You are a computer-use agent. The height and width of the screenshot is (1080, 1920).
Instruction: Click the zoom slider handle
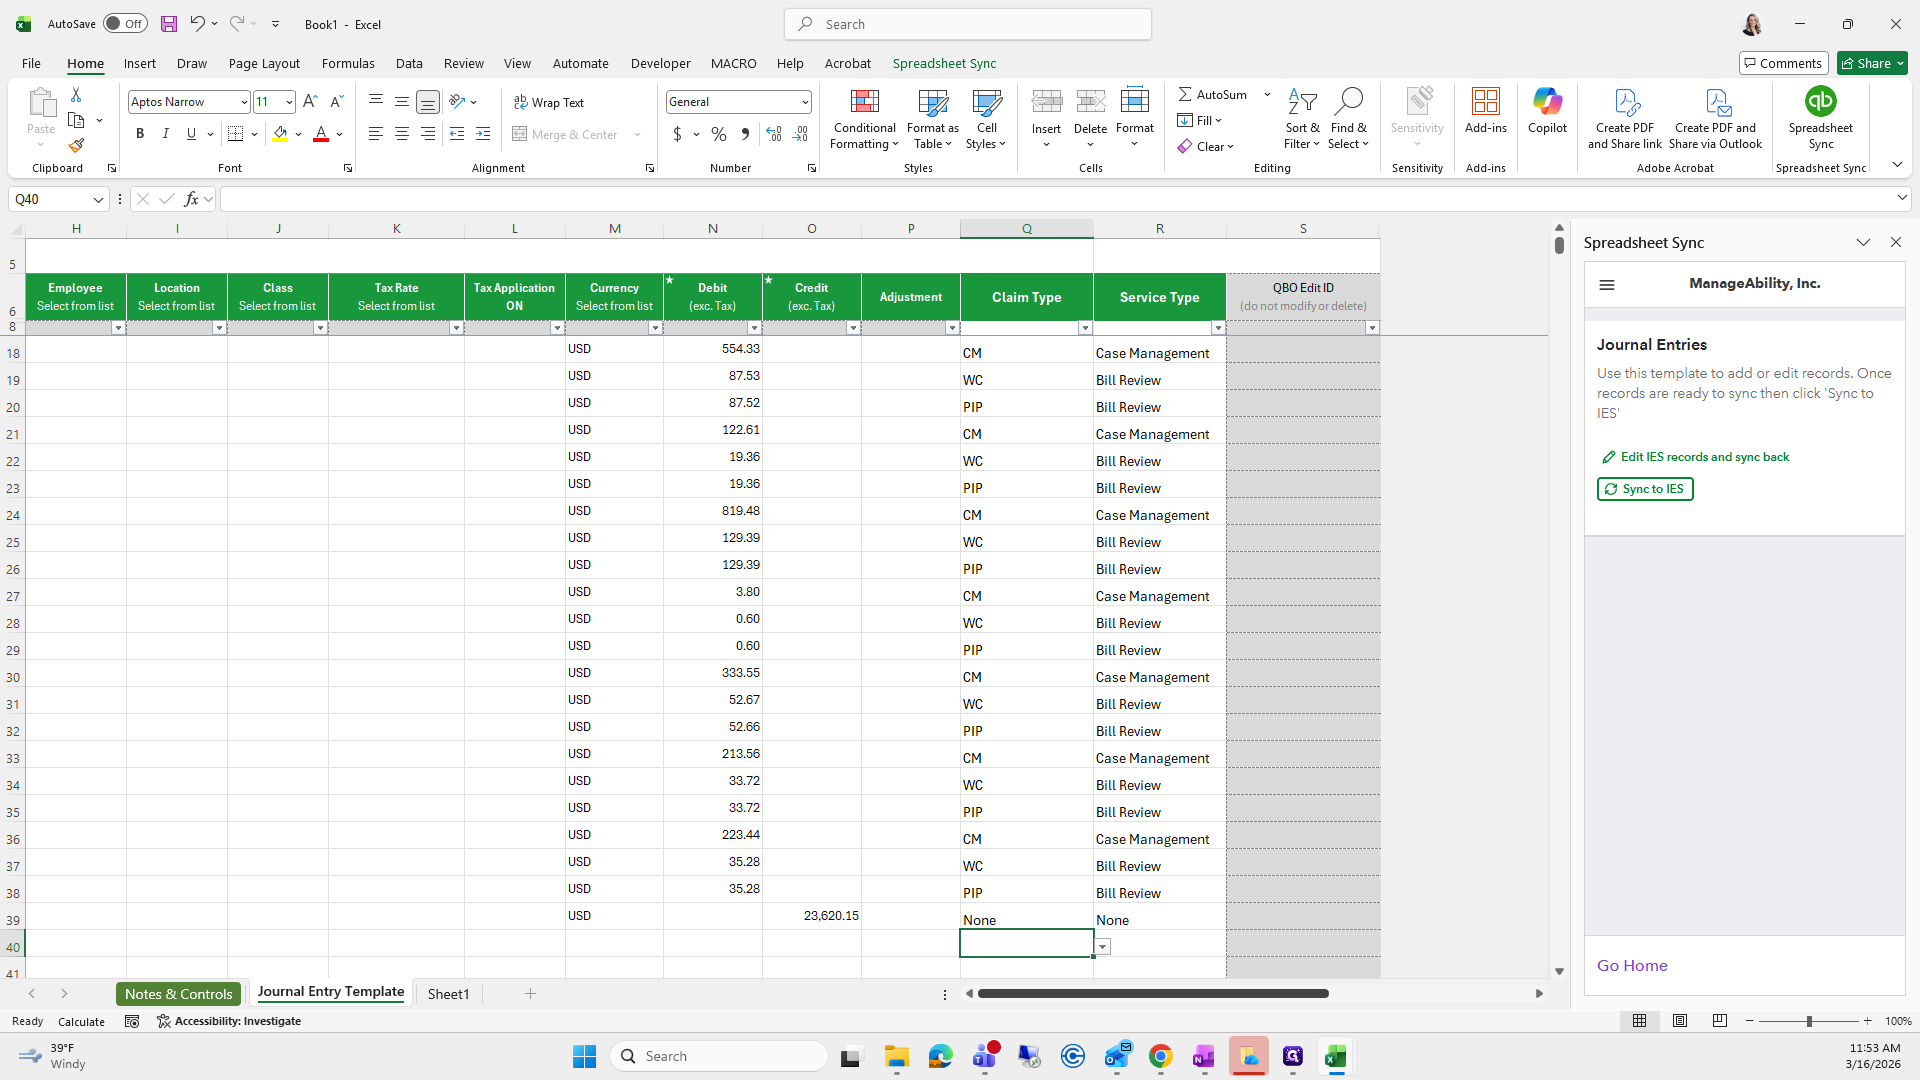click(x=1808, y=1021)
